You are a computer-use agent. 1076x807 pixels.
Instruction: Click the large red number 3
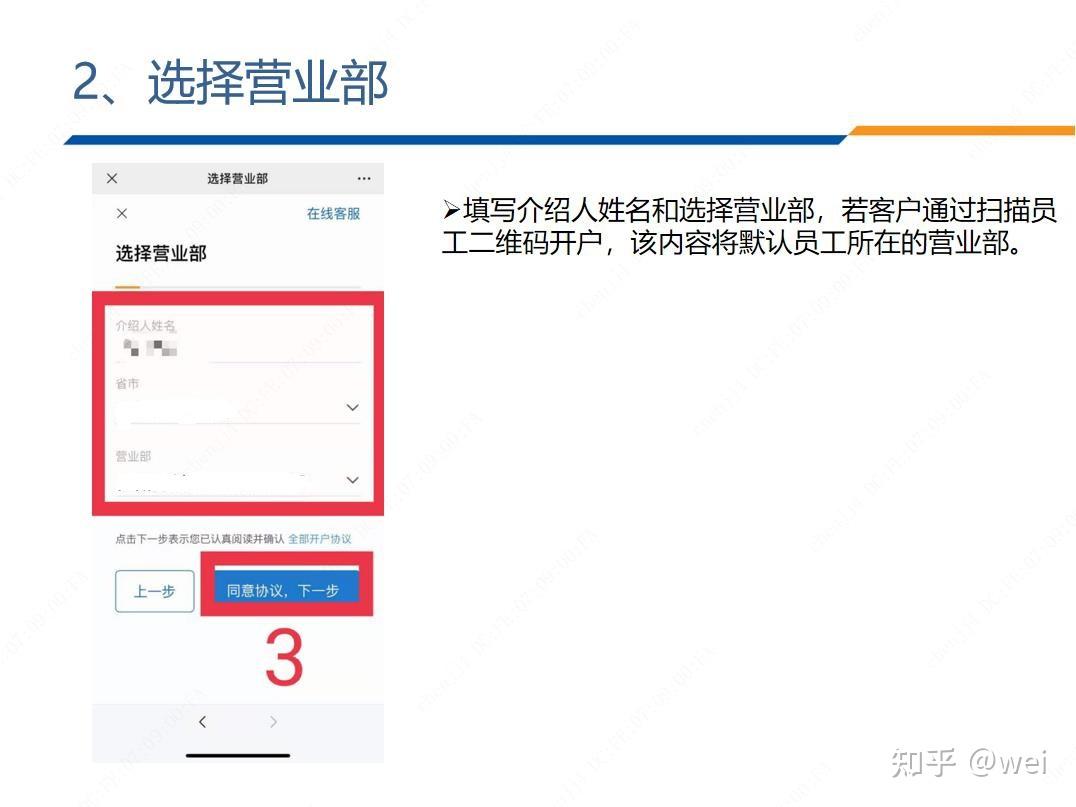(284, 657)
